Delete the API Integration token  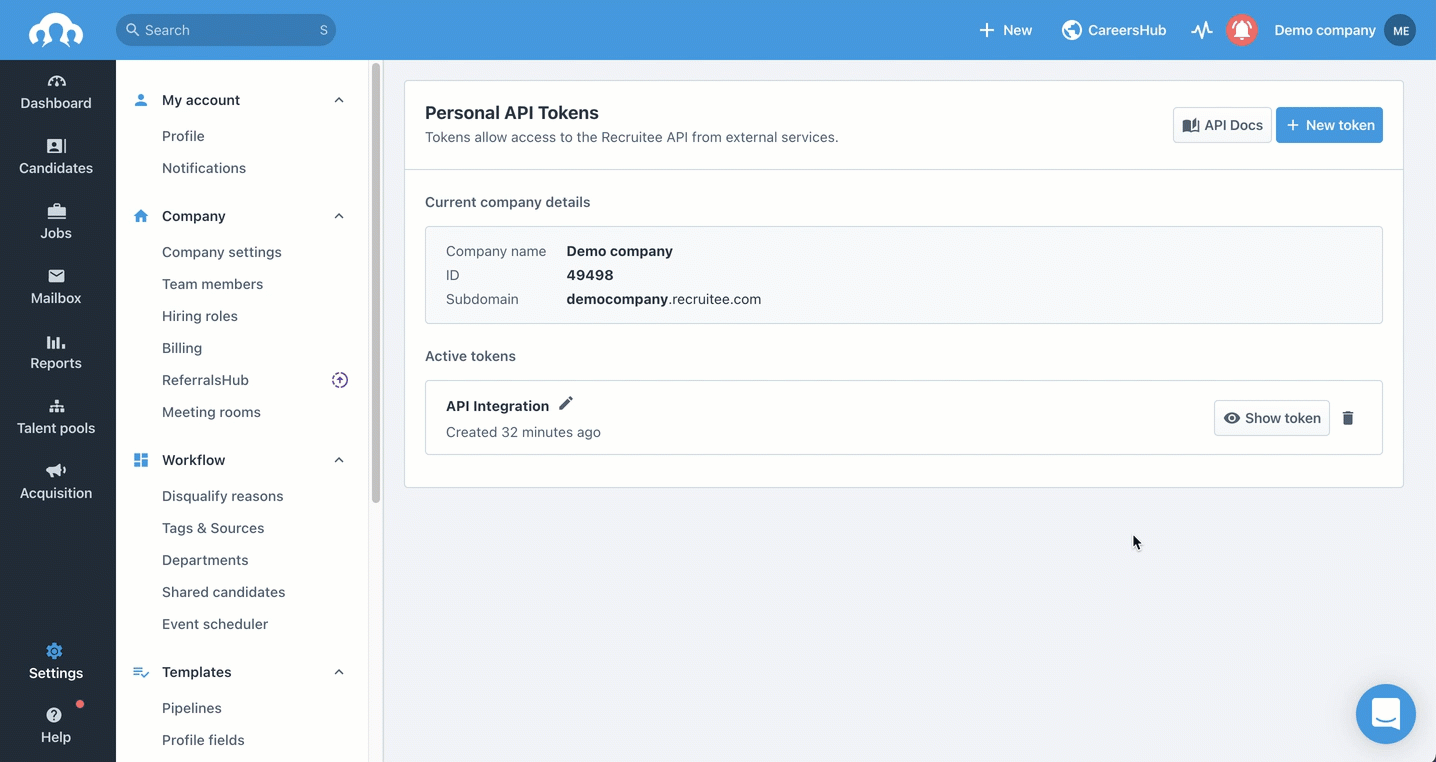pyautogui.click(x=1348, y=418)
